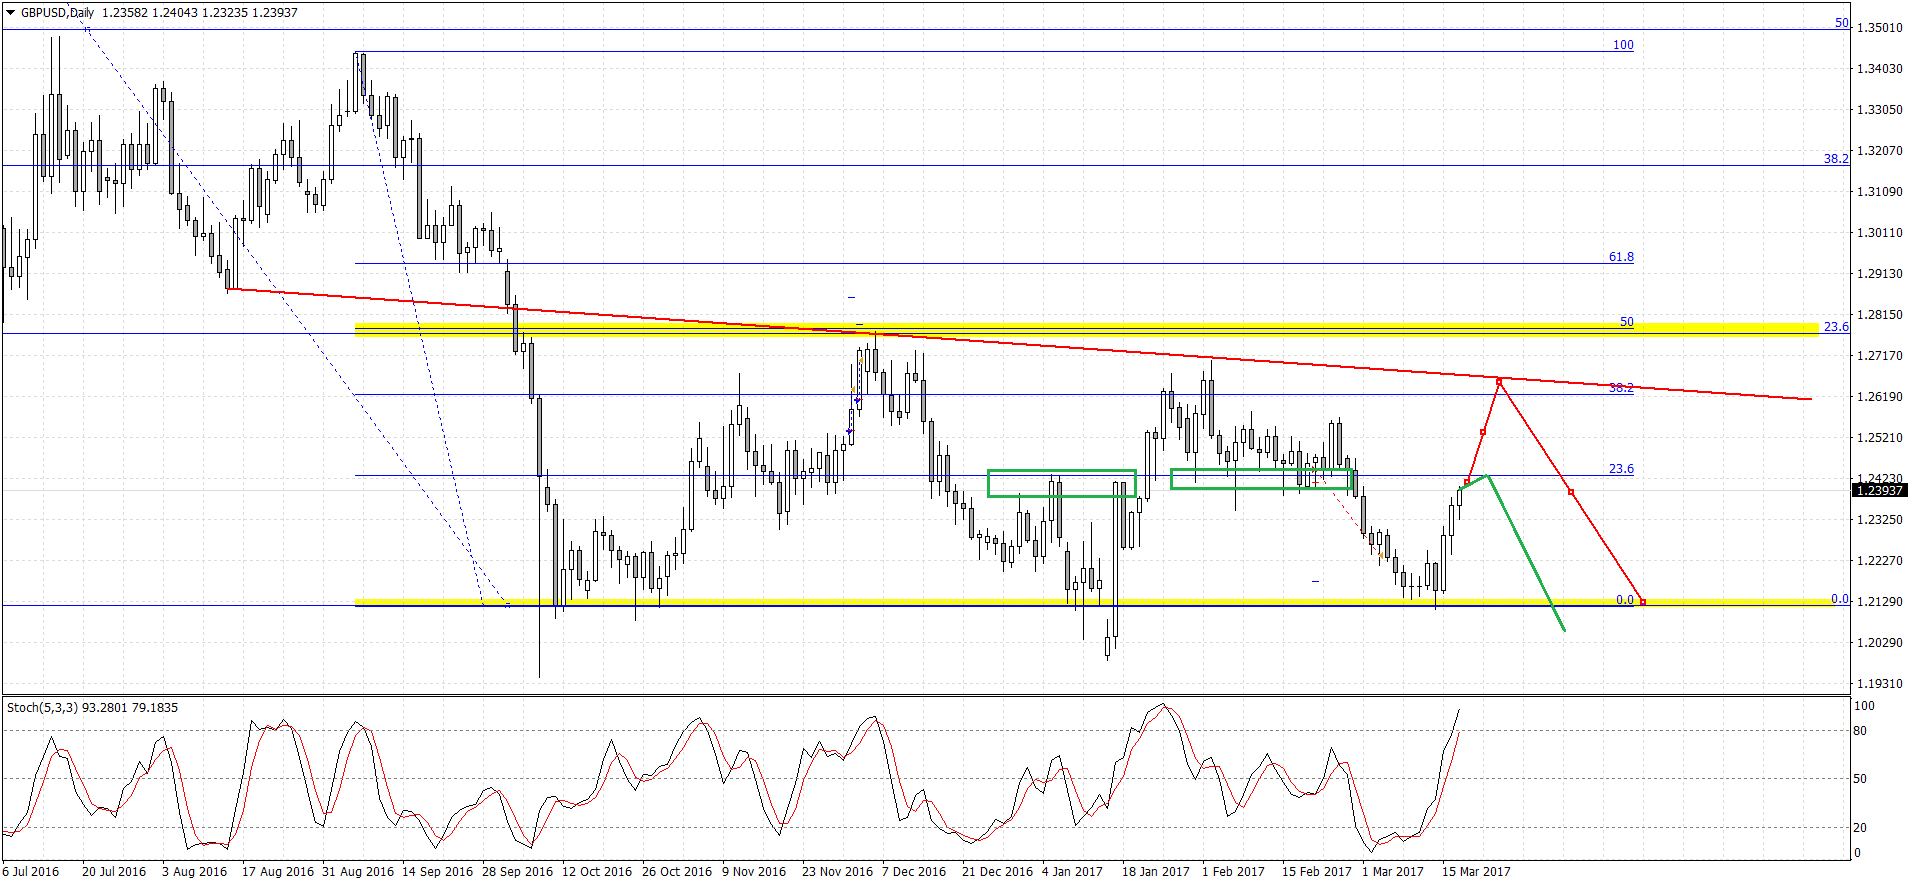Click the 28 Sep 2016 date label

tap(518, 872)
